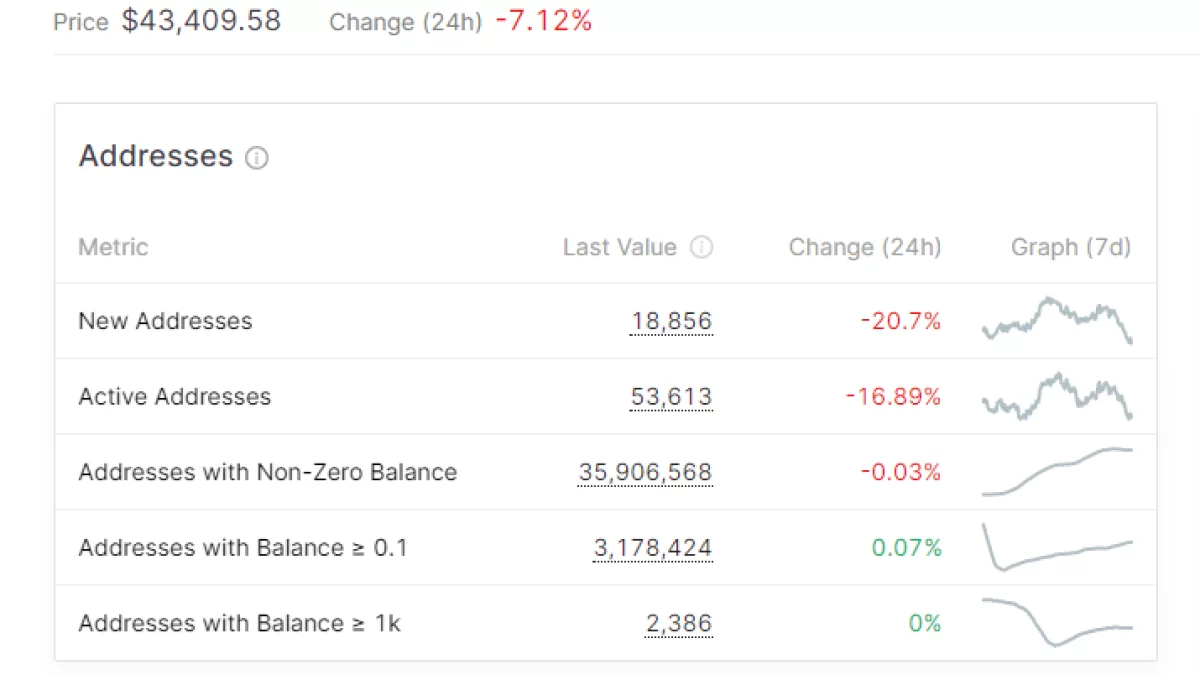Select the New Addresses metric label
The height and width of the screenshot is (675, 1200).
coord(165,321)
